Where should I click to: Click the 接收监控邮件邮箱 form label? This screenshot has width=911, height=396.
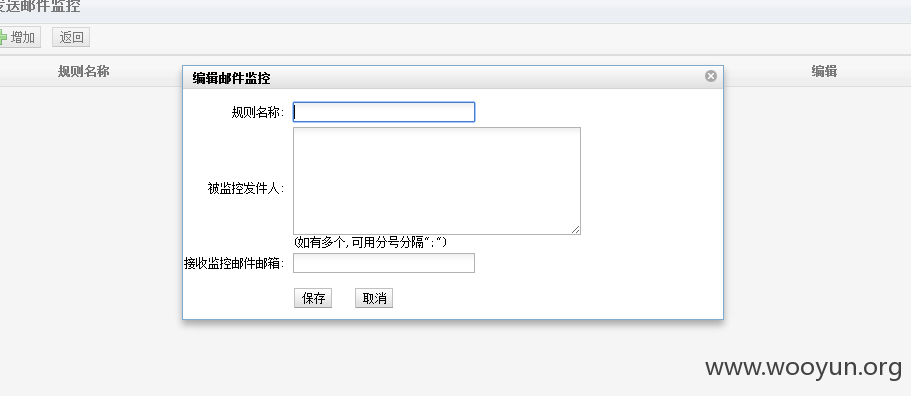click(x=234, y=264)
